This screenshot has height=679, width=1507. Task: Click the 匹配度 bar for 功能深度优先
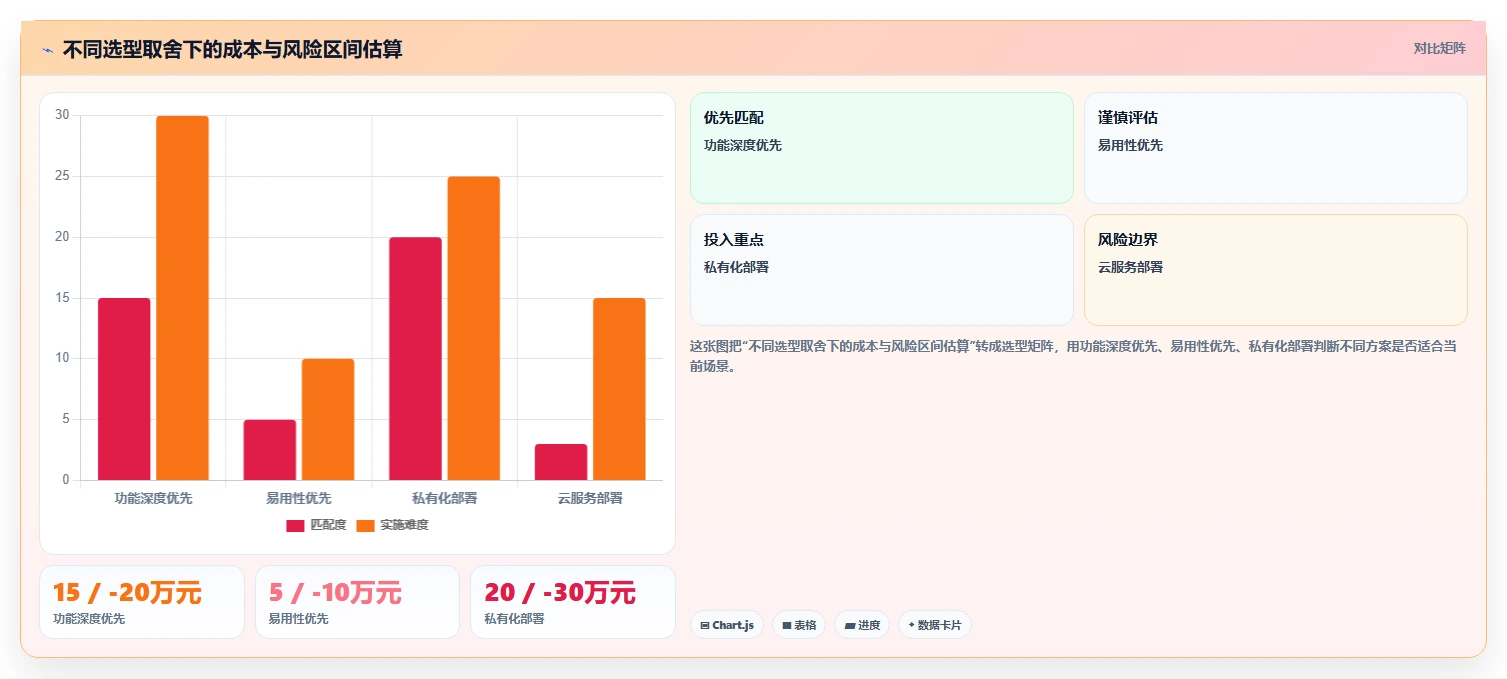[x=124, y=389]
